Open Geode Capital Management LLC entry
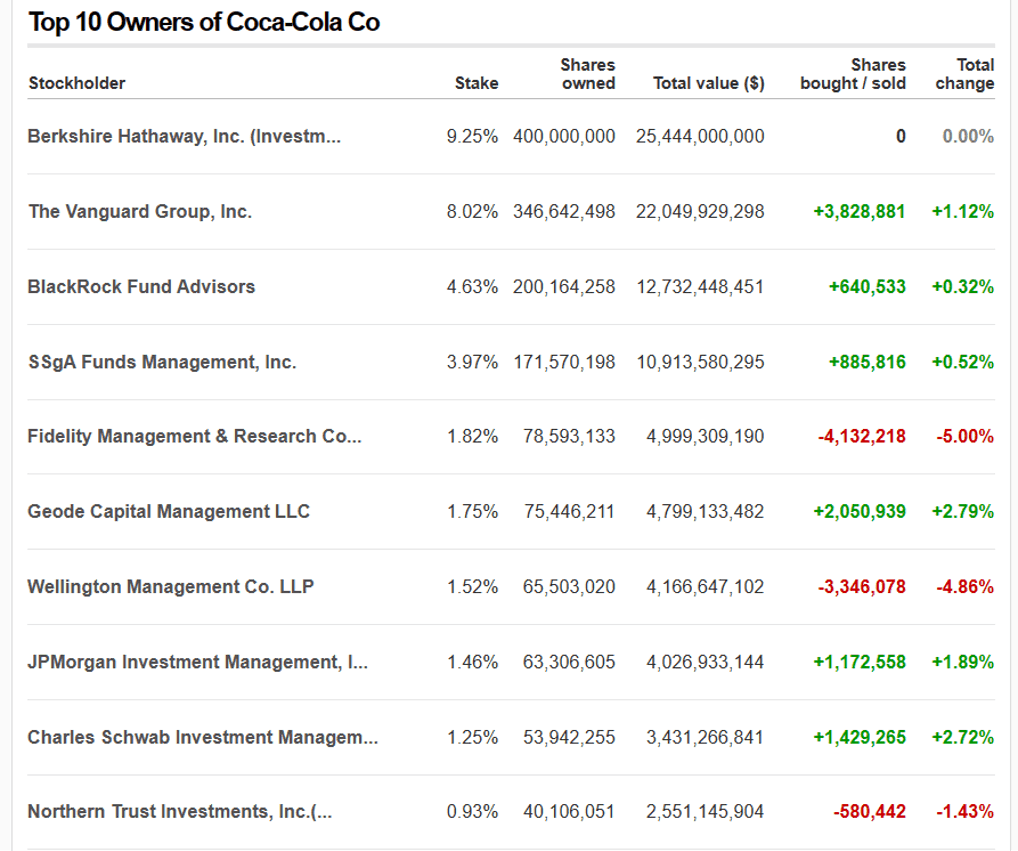The width and height of the screenshot is (1018, 851). (169, 512)
